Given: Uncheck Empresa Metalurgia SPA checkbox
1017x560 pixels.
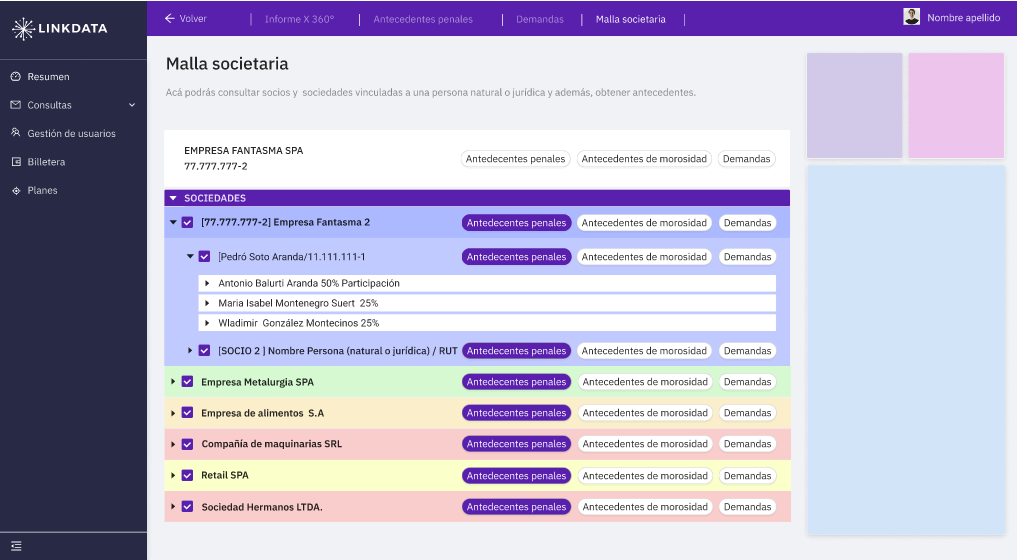Looking at the screenshot, I should click(x=187, y=382).
